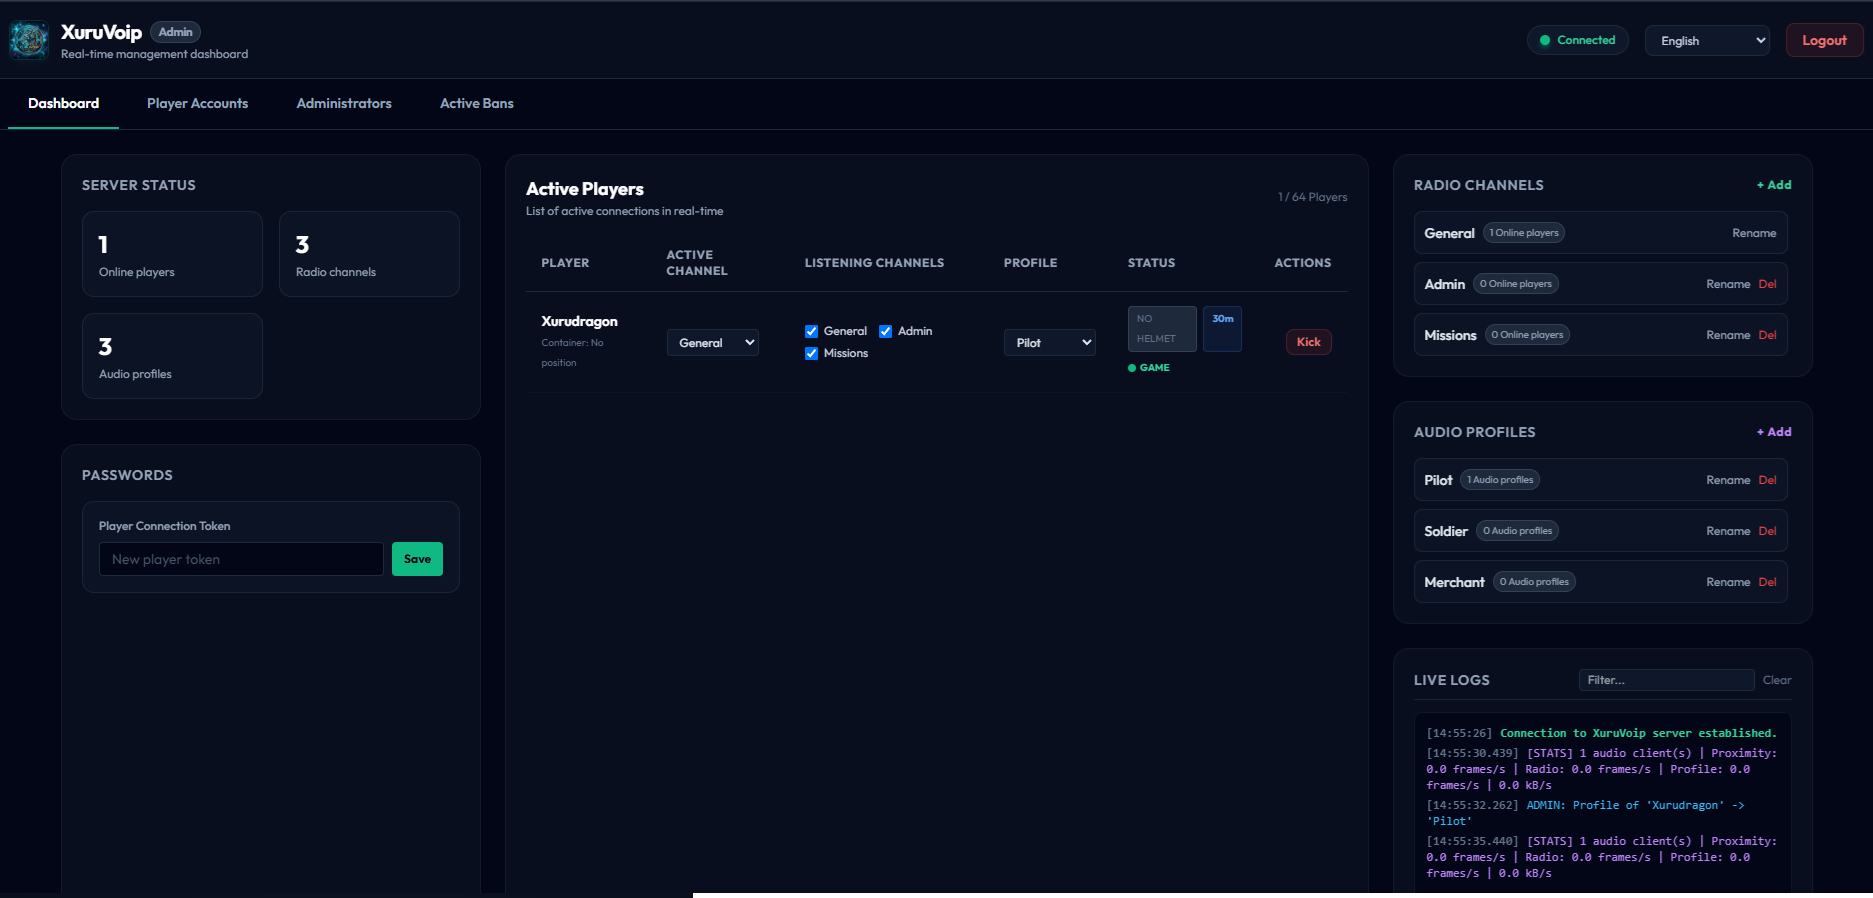
Task: Click the live logs Filter field
Action: 1666,680
